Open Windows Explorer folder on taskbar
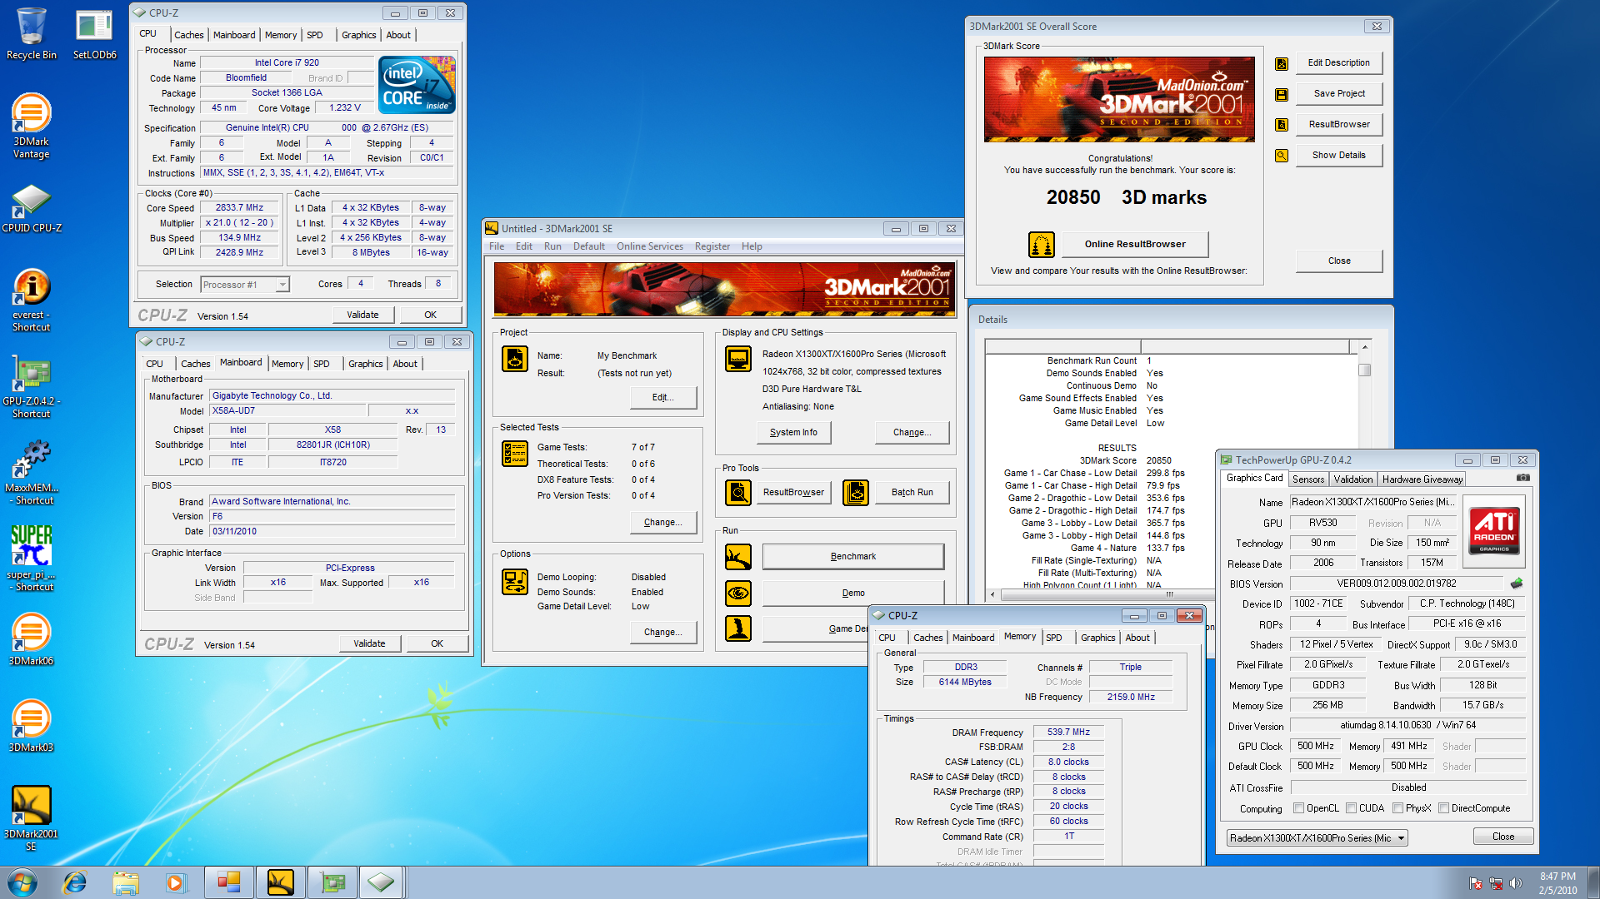1600x899 pixels. coord(125,882)
